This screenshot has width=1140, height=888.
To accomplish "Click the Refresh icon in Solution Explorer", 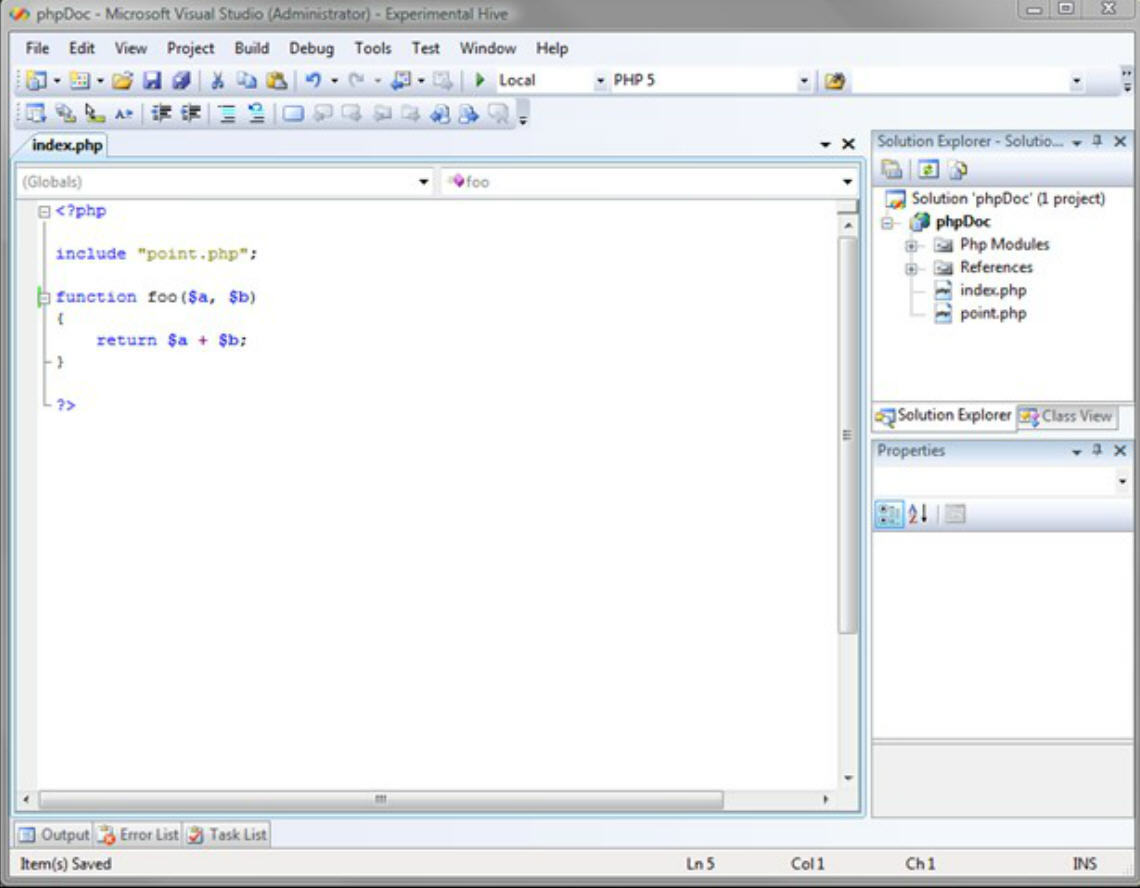I will (927, 170).
